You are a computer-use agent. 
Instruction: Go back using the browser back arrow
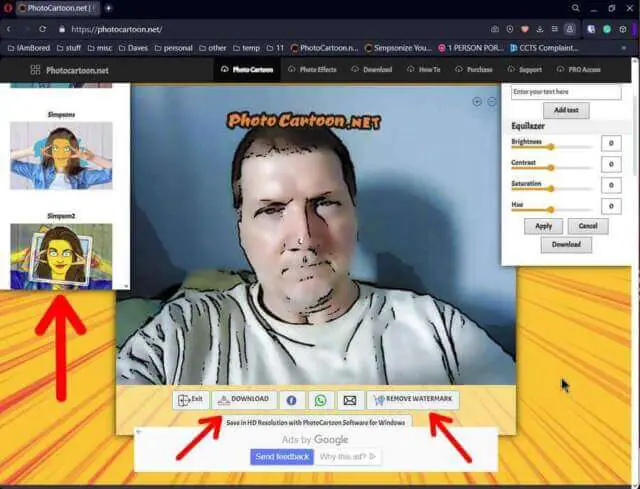(x=9, y=29)
